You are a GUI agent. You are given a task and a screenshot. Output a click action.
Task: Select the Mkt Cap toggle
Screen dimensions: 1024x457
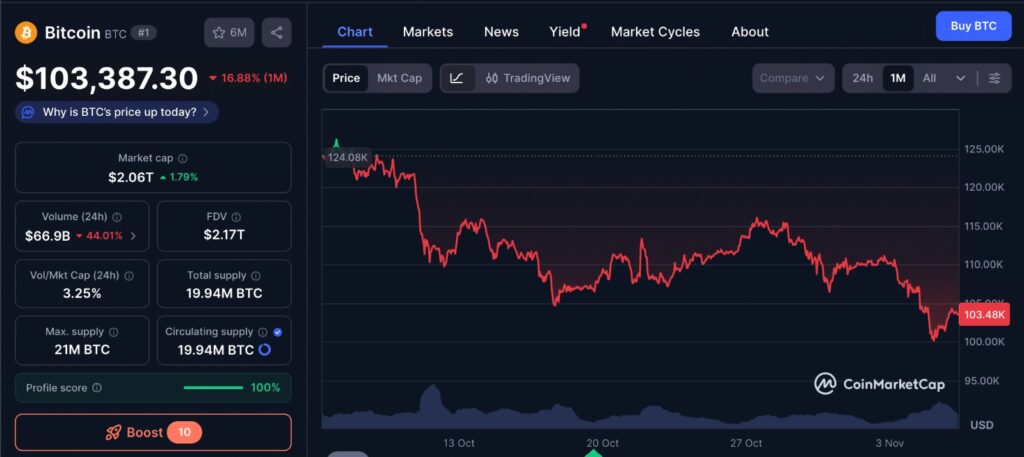tap(399, 78)
